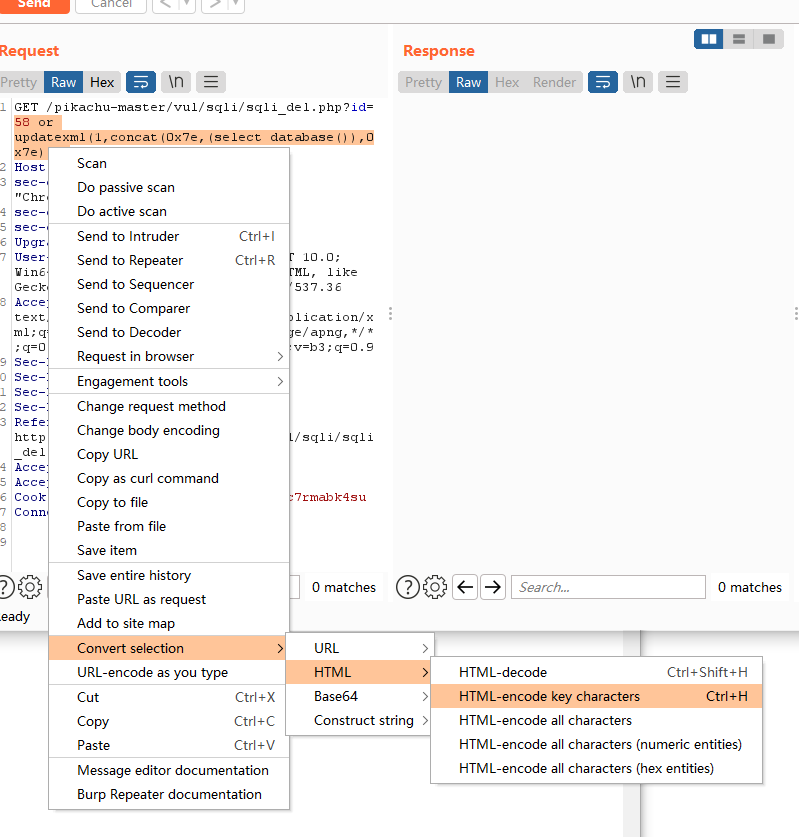Viewport: 799px width, 837px height.
Task: Go to previous match with left arrow
Action: pos(465,587)
